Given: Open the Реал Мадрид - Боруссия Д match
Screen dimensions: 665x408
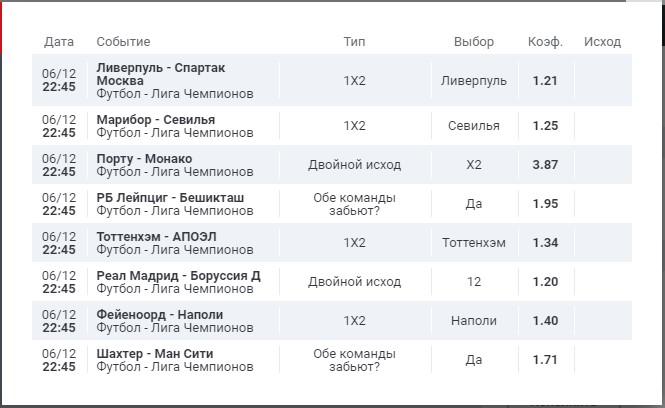Looking at the screenshot, I should tap(178, 275).
